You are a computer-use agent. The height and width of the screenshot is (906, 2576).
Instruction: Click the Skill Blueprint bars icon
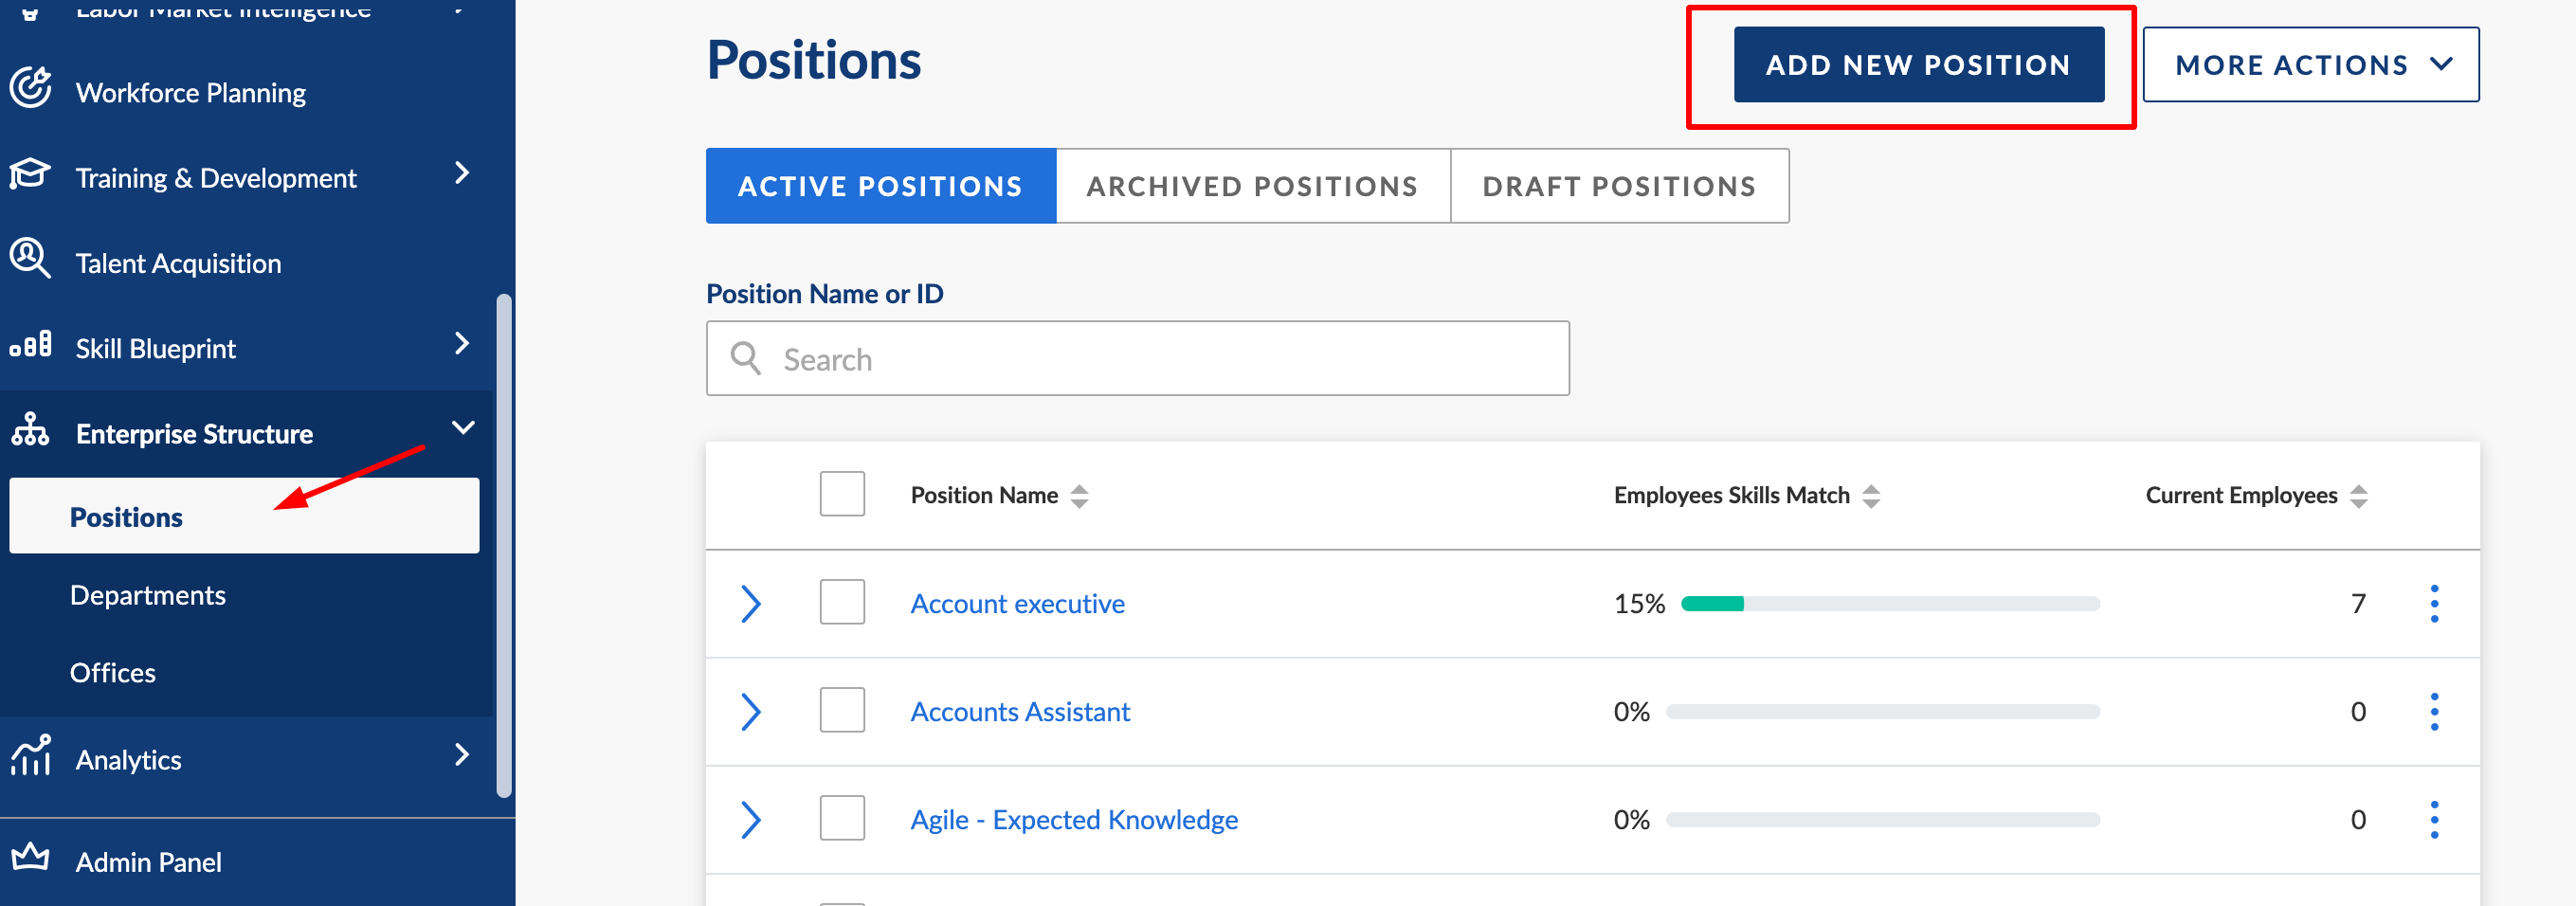click(x=30, y=346)
